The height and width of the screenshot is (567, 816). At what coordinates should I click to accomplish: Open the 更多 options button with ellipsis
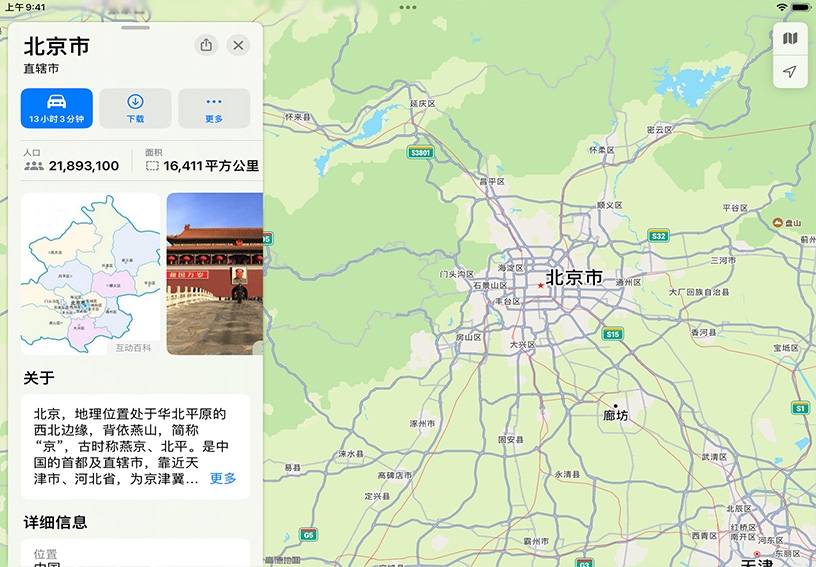pyautogui.click(x=214, y=108)
